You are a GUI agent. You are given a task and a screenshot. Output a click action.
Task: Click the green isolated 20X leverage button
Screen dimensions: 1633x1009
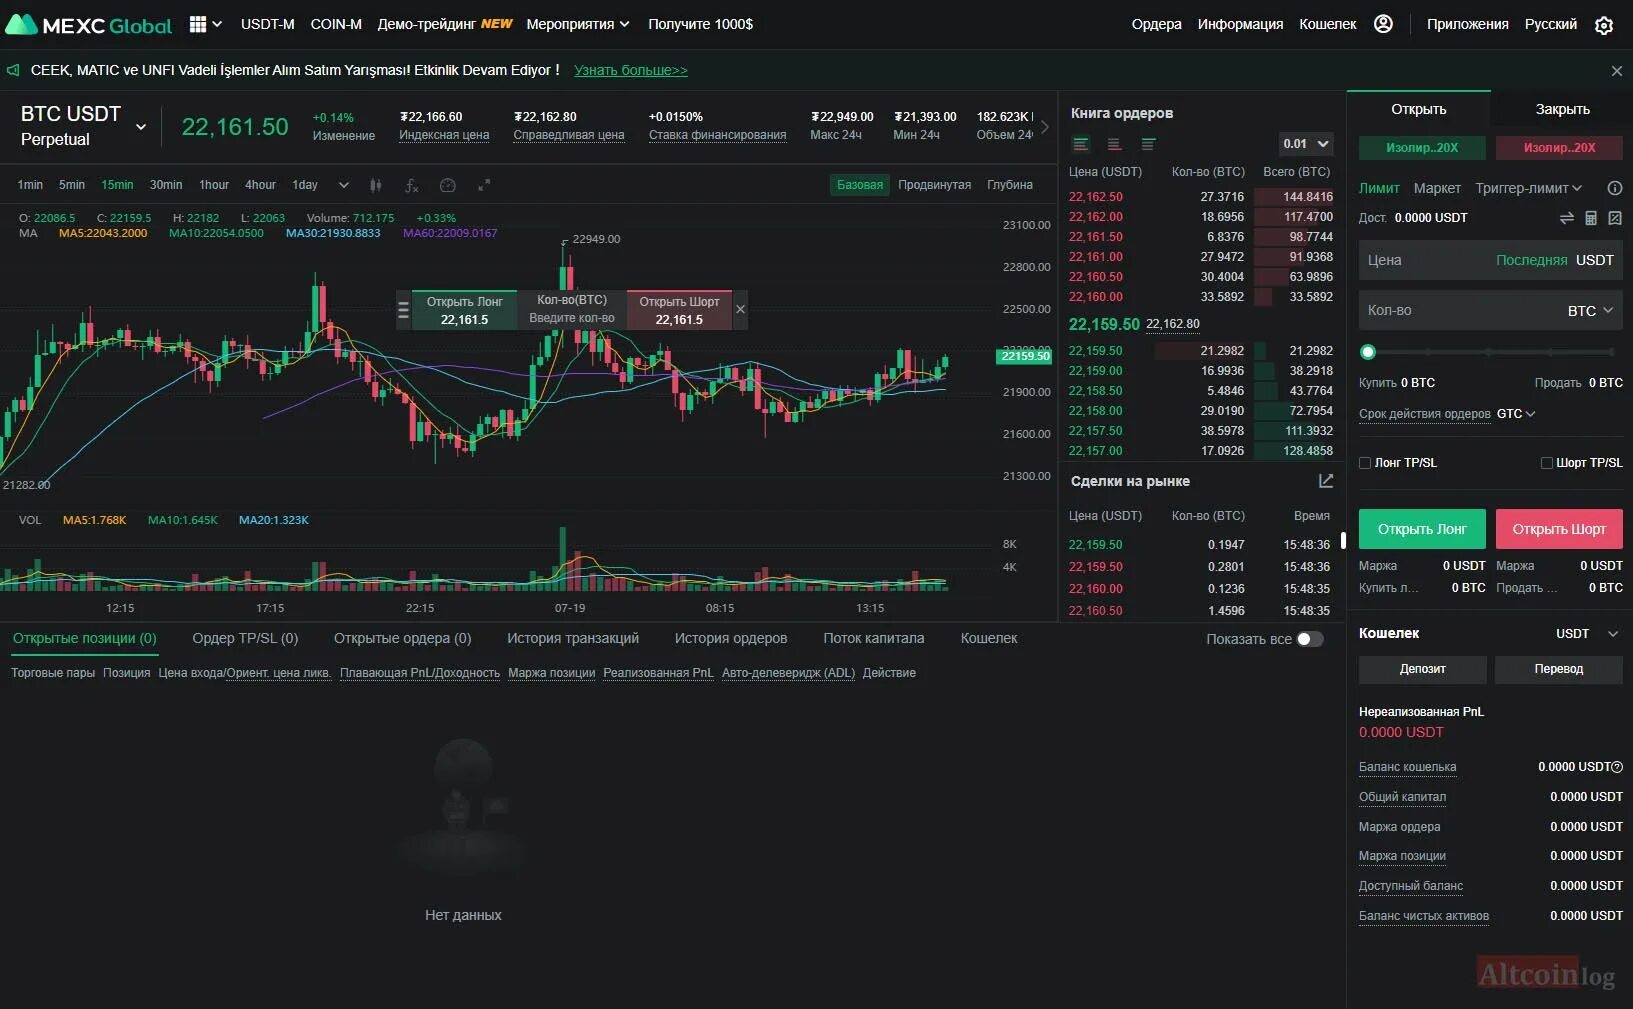(x=1422, y=148)
